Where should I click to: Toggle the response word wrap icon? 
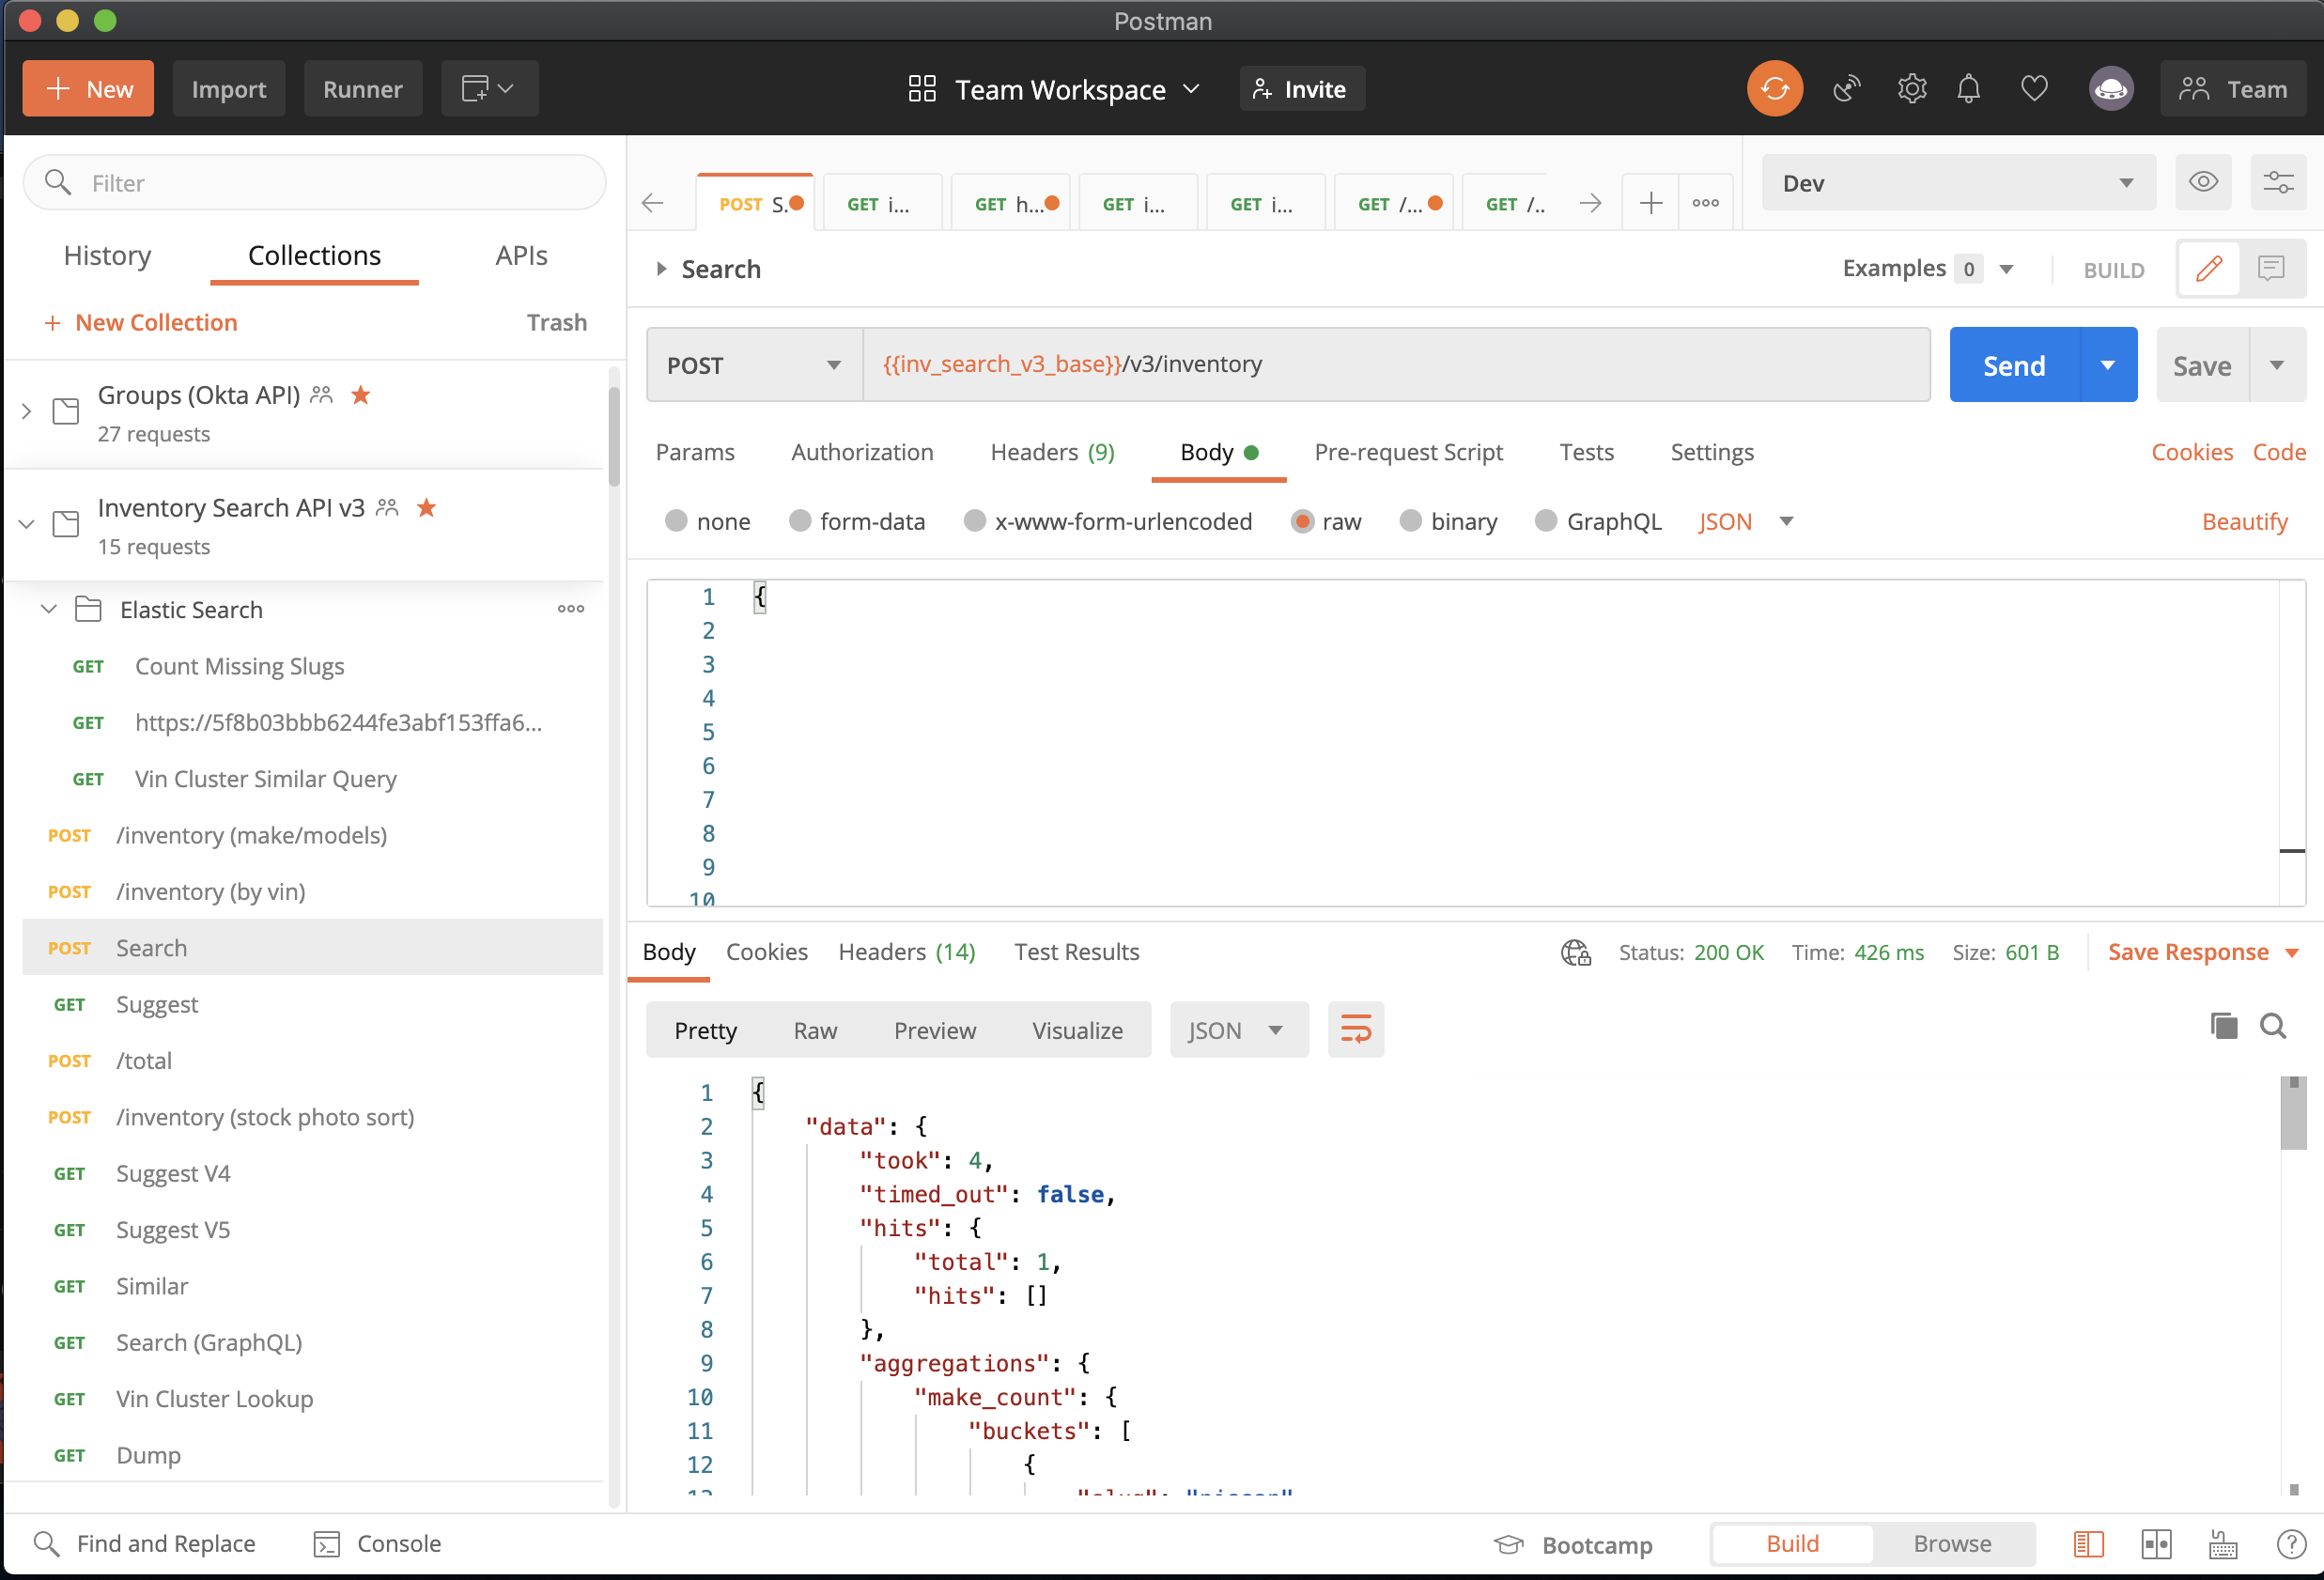point(1355,1029)
